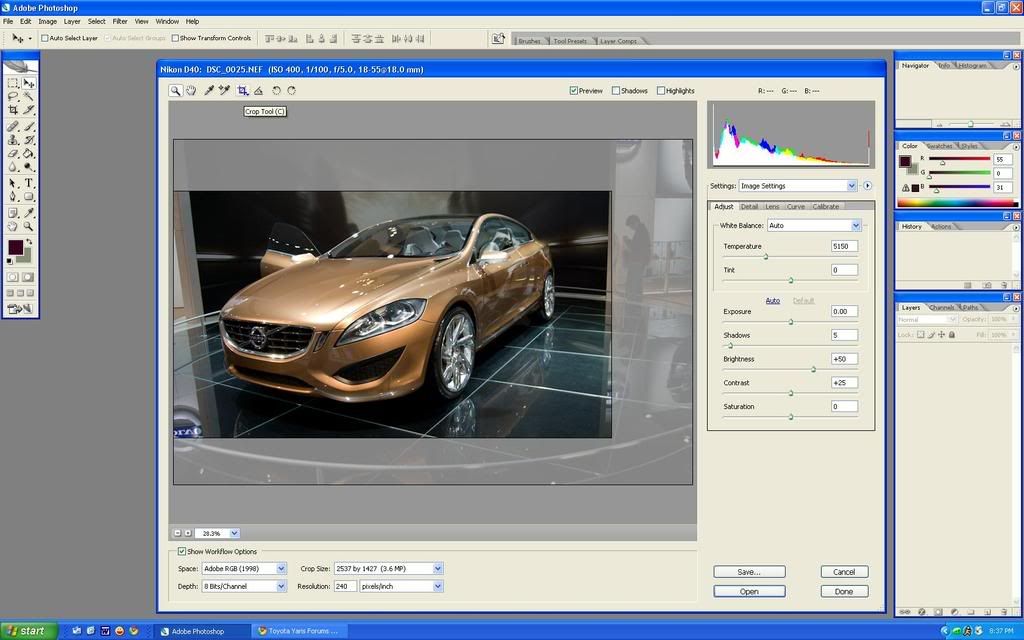Viewport: 1024px width, 640px height.
Task: Open the Filter menu
Action: pos(120,21)
